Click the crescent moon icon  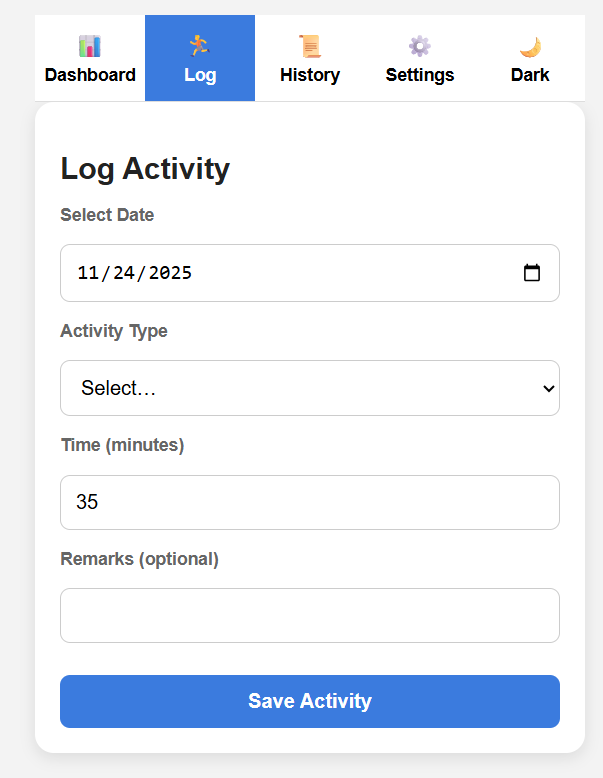pos(530,46)
